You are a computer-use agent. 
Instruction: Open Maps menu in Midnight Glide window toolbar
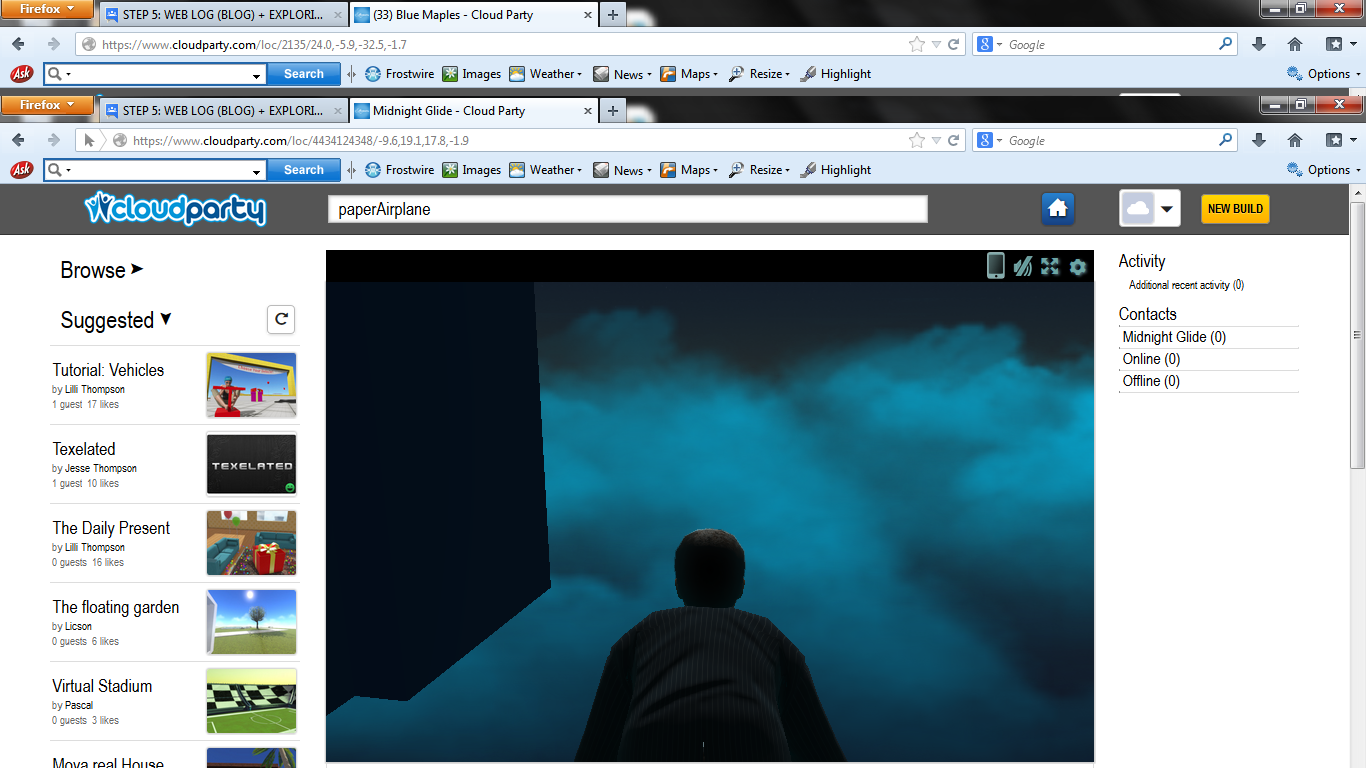click(689, 170)
